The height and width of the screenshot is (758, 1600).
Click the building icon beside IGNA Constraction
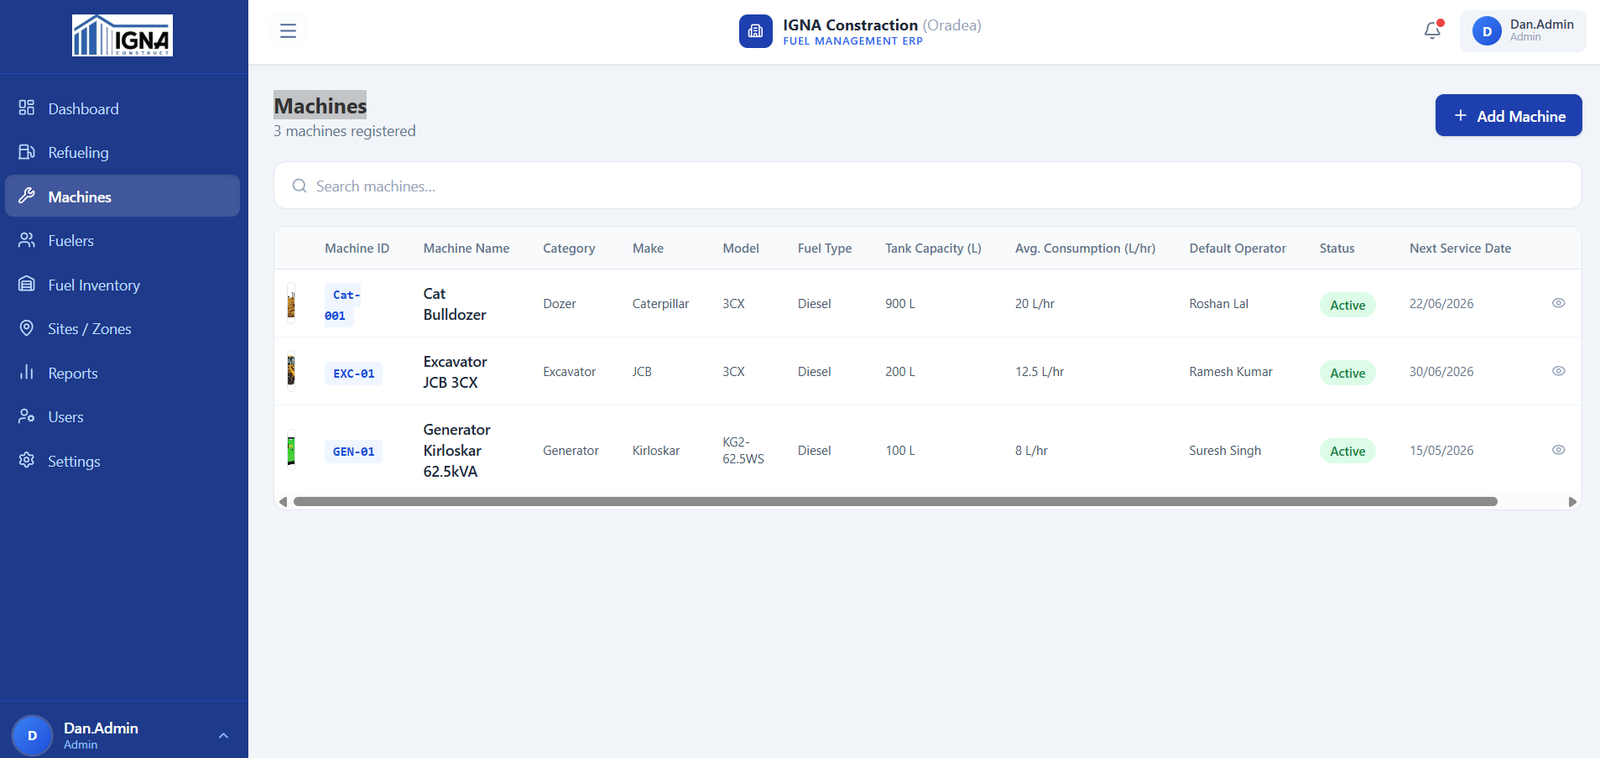tap(756, 31)
